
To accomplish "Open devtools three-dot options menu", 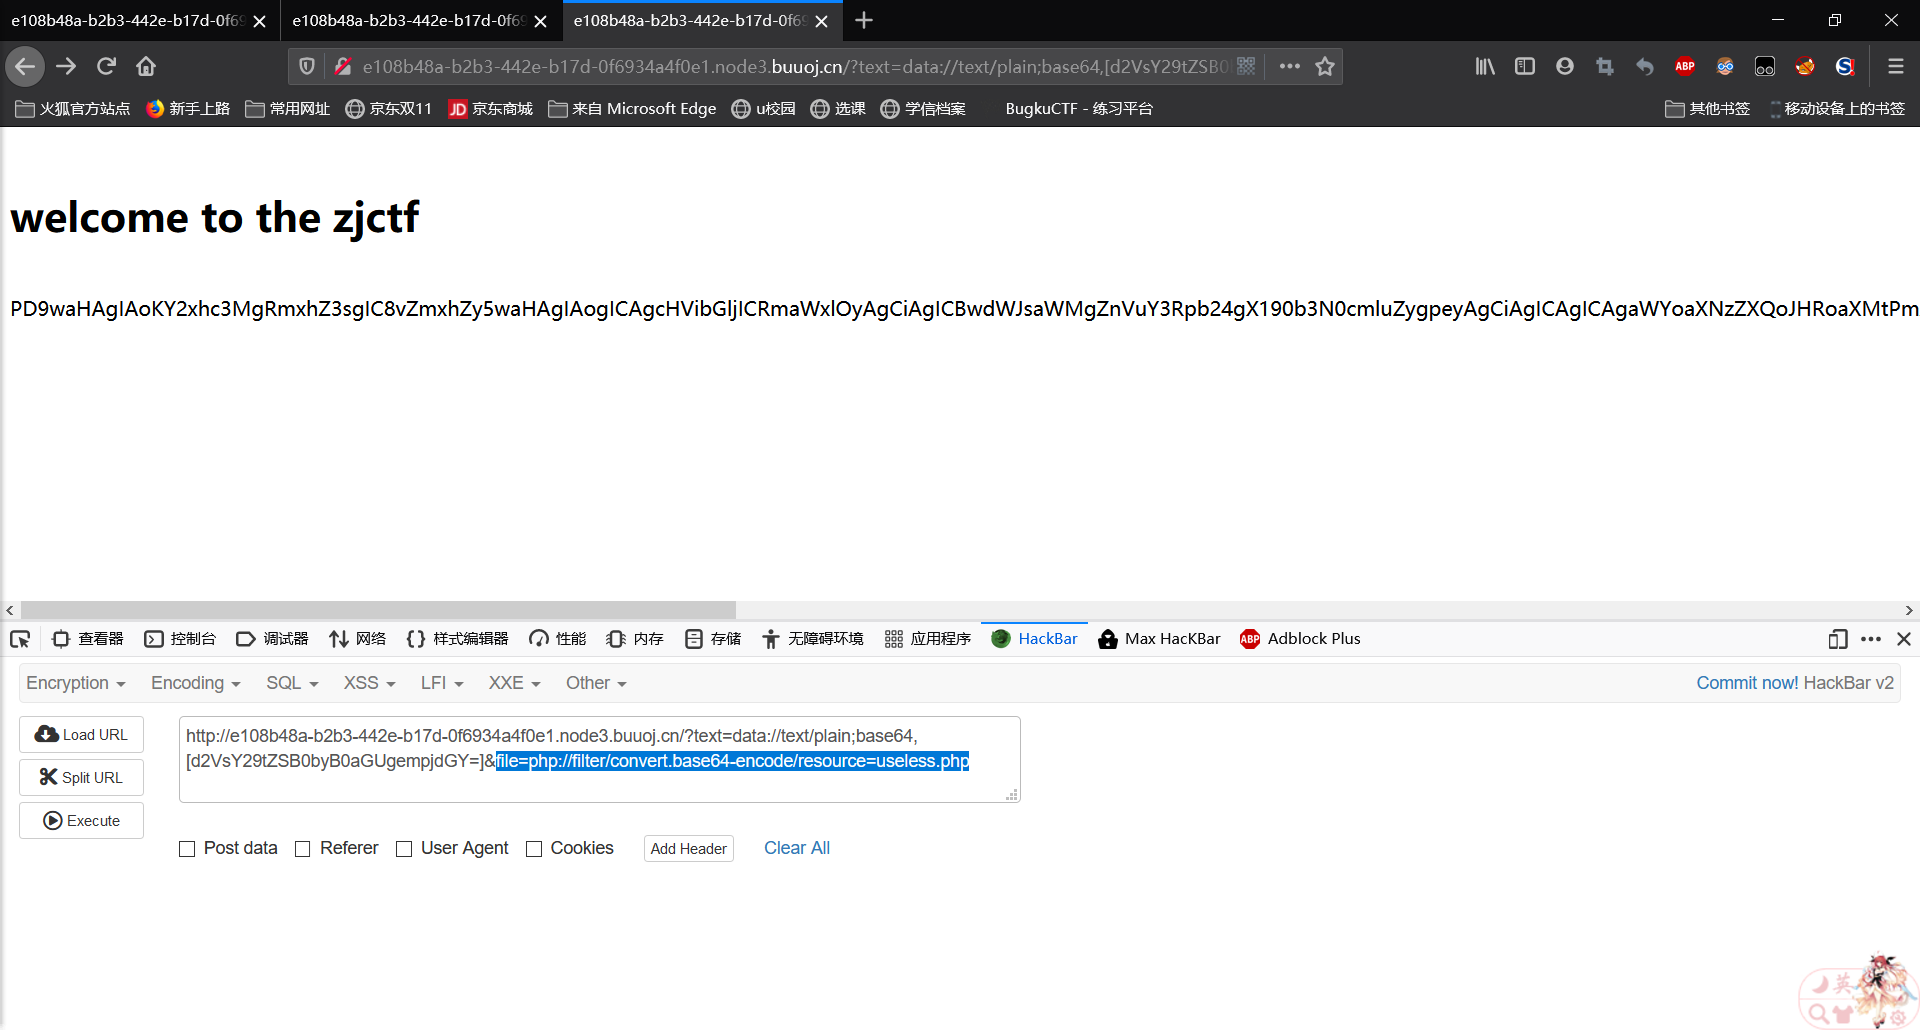I will pyautogui.click(x=1871, y=639).
